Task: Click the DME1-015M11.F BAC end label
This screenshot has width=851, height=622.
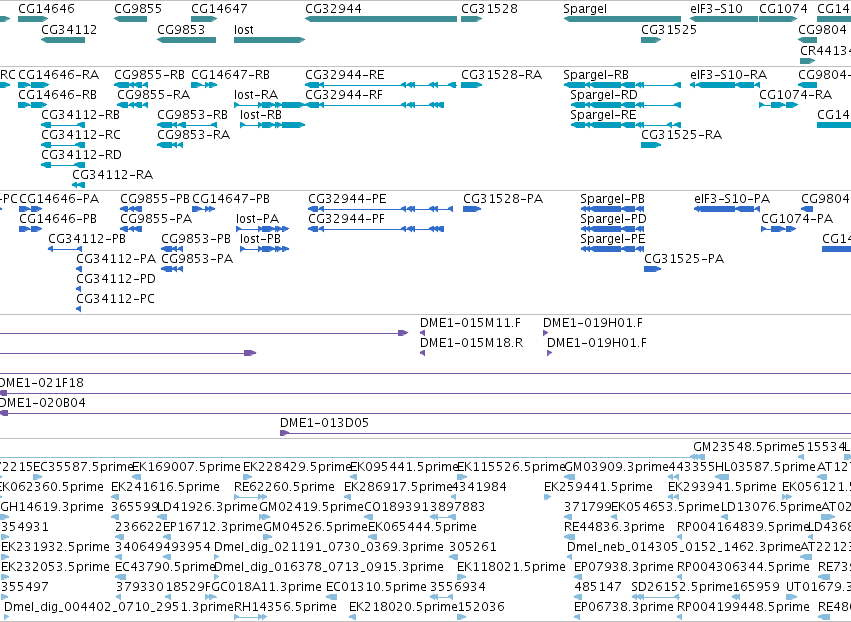Action: pos(471,323)
